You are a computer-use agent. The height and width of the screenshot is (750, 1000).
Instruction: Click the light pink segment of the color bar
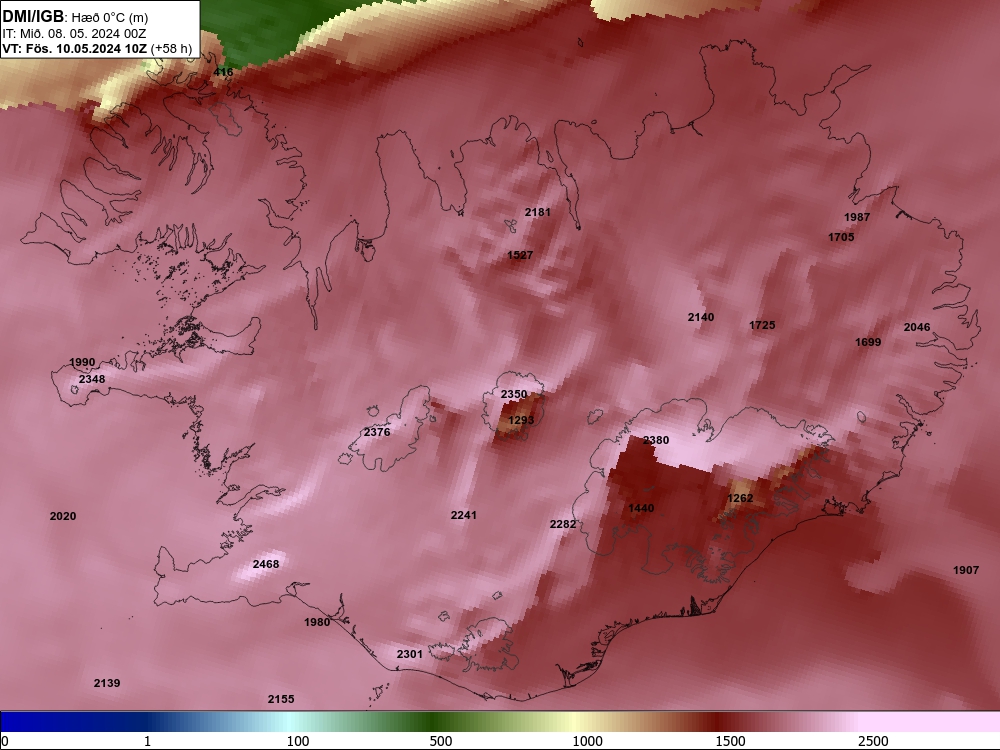[931, 721]
